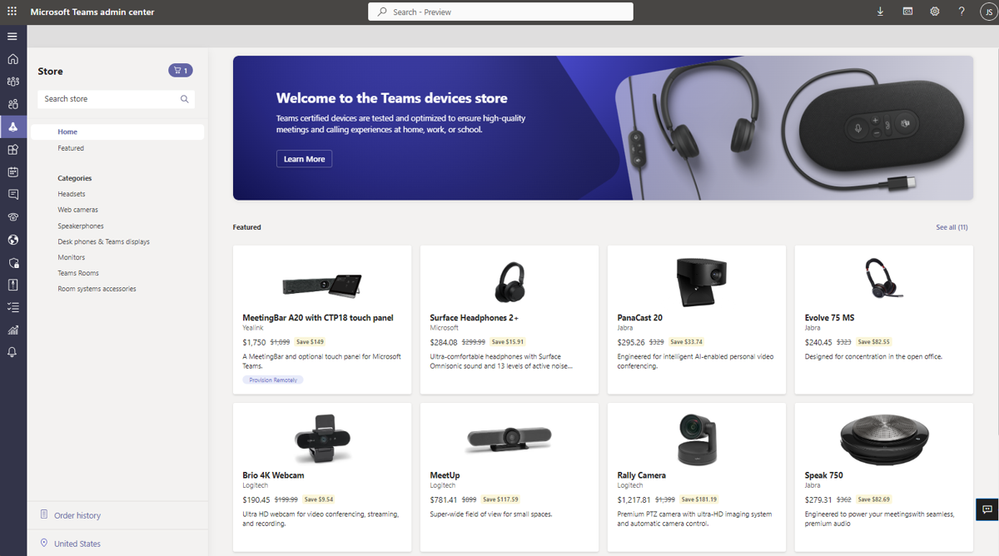Open the Headsets category
This screenshot has height=556, width=999.
[x=71, y=194]
